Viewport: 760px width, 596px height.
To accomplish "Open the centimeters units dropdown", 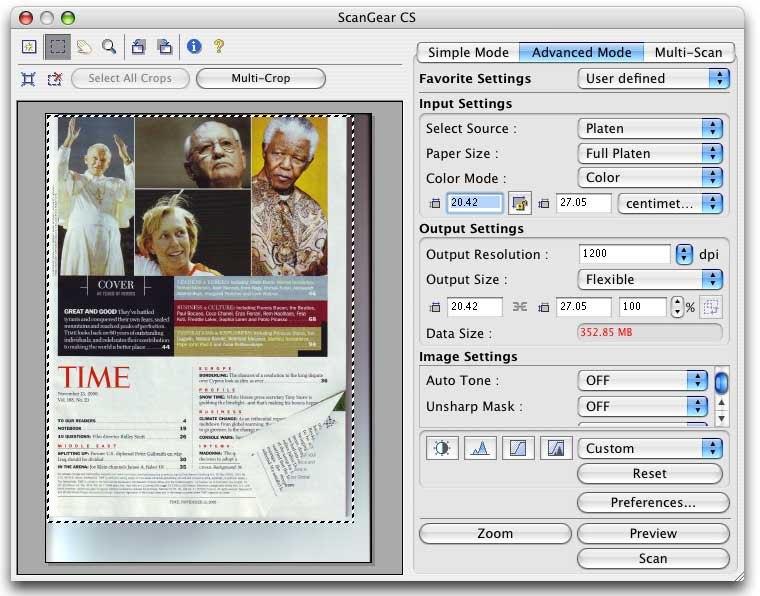I will [670, 204].
